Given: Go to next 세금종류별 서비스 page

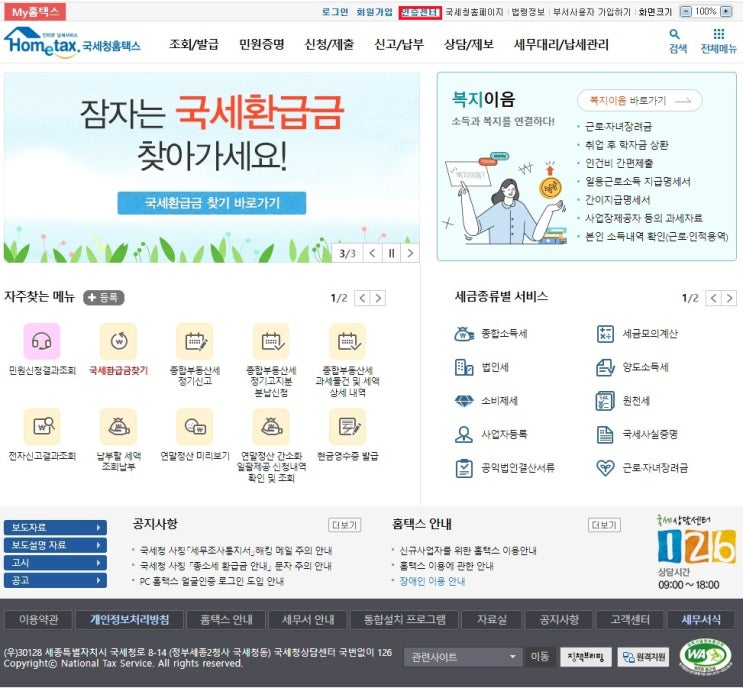Looking at the screenshot, I should [x=730, y=298].
